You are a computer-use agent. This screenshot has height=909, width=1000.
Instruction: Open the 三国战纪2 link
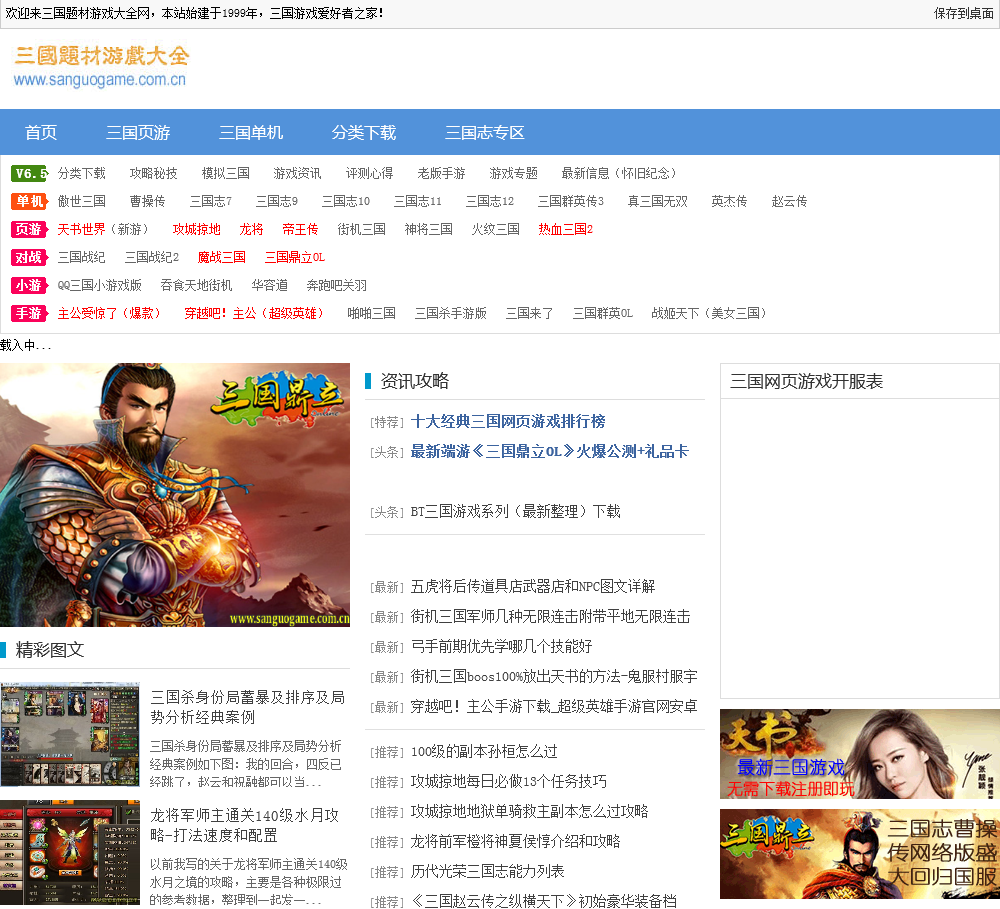pos(152,258)
